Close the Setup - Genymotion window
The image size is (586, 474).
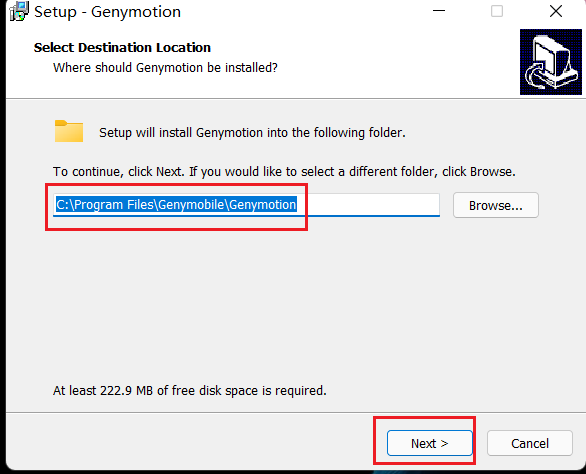coord(556,11)
